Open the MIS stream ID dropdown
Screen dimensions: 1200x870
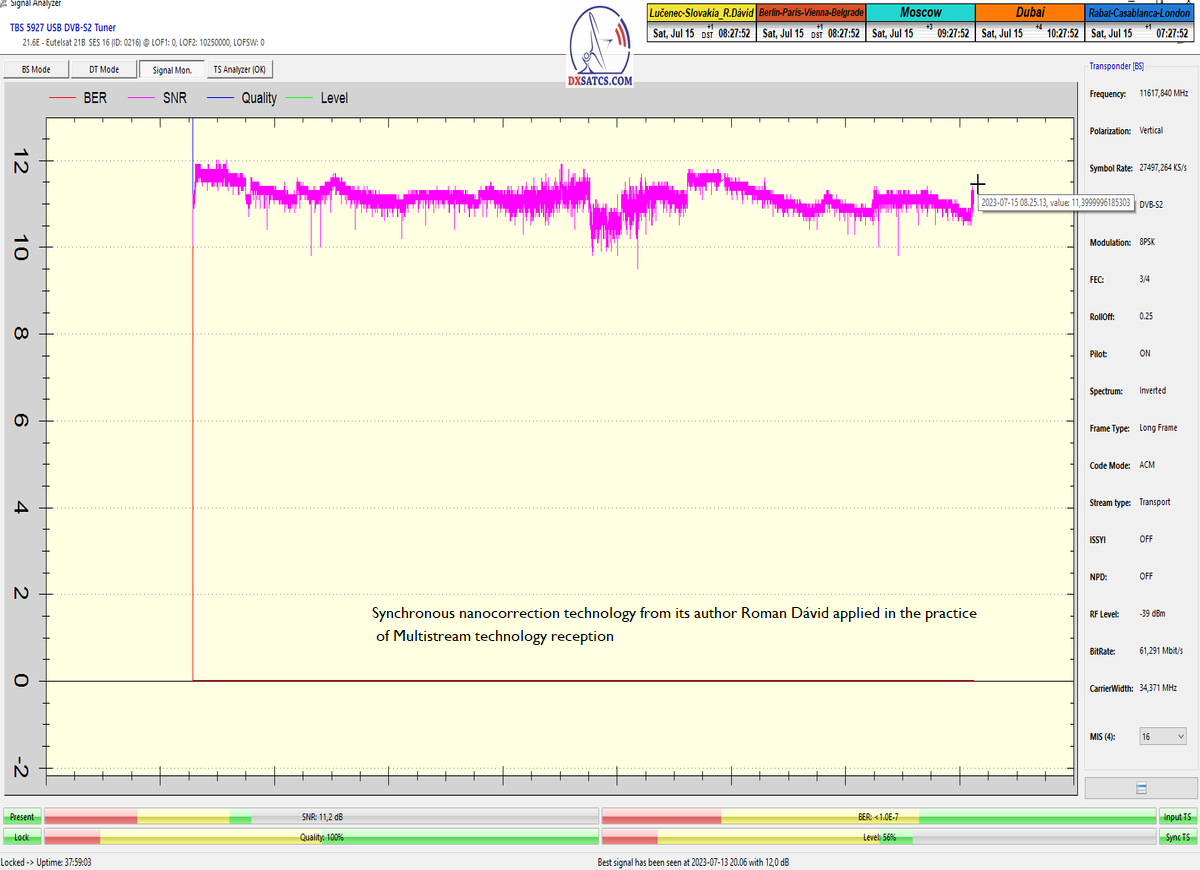point(1163,736)
